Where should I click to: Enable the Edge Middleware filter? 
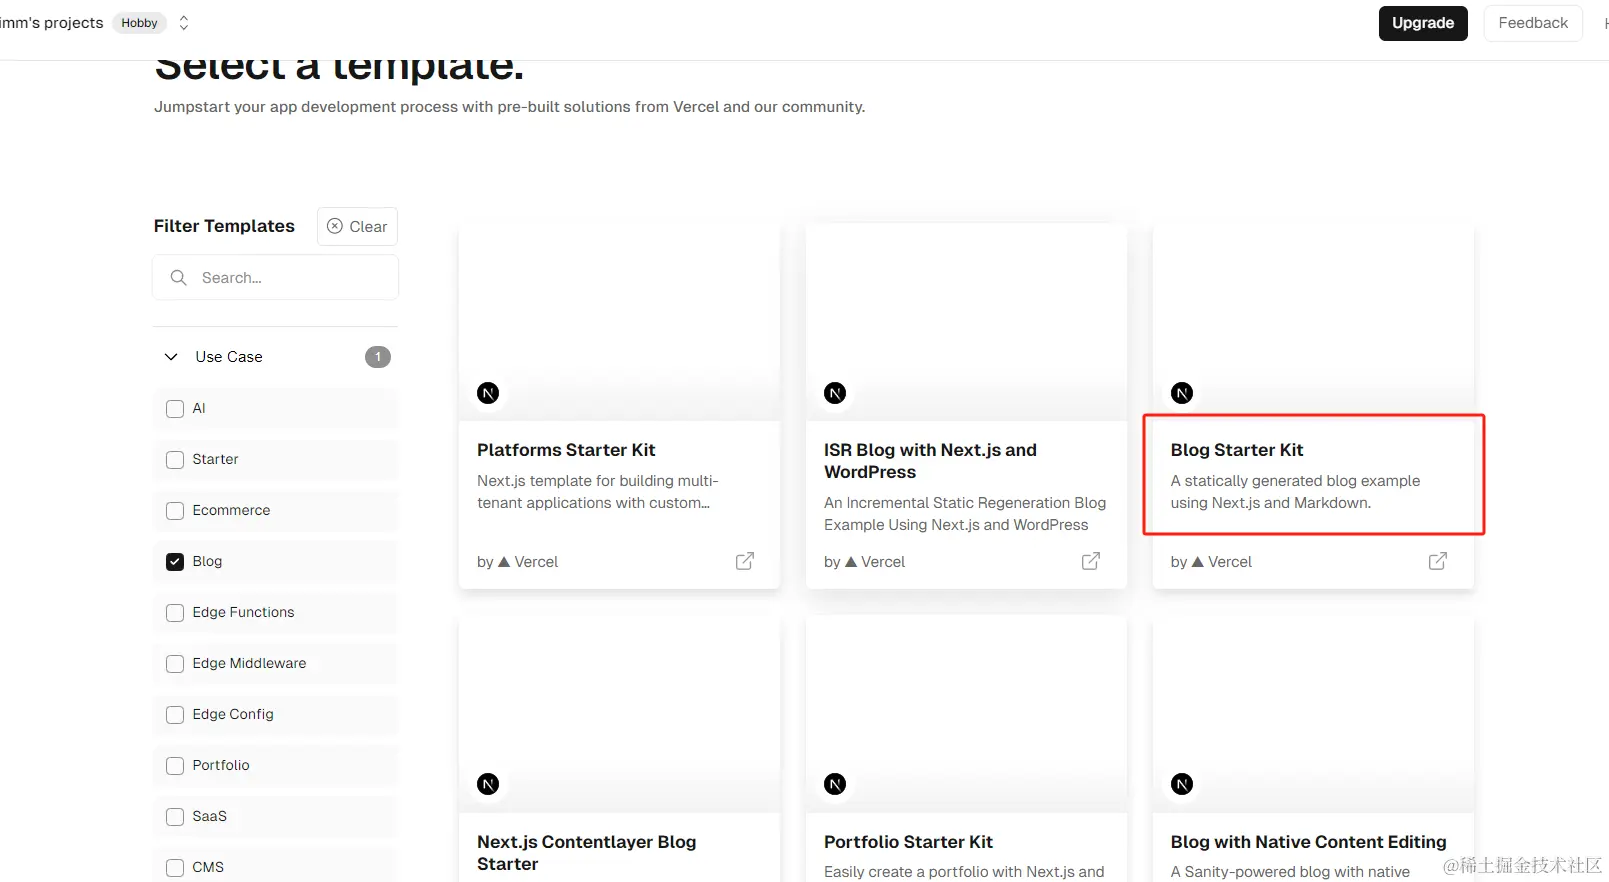point(175,663)
